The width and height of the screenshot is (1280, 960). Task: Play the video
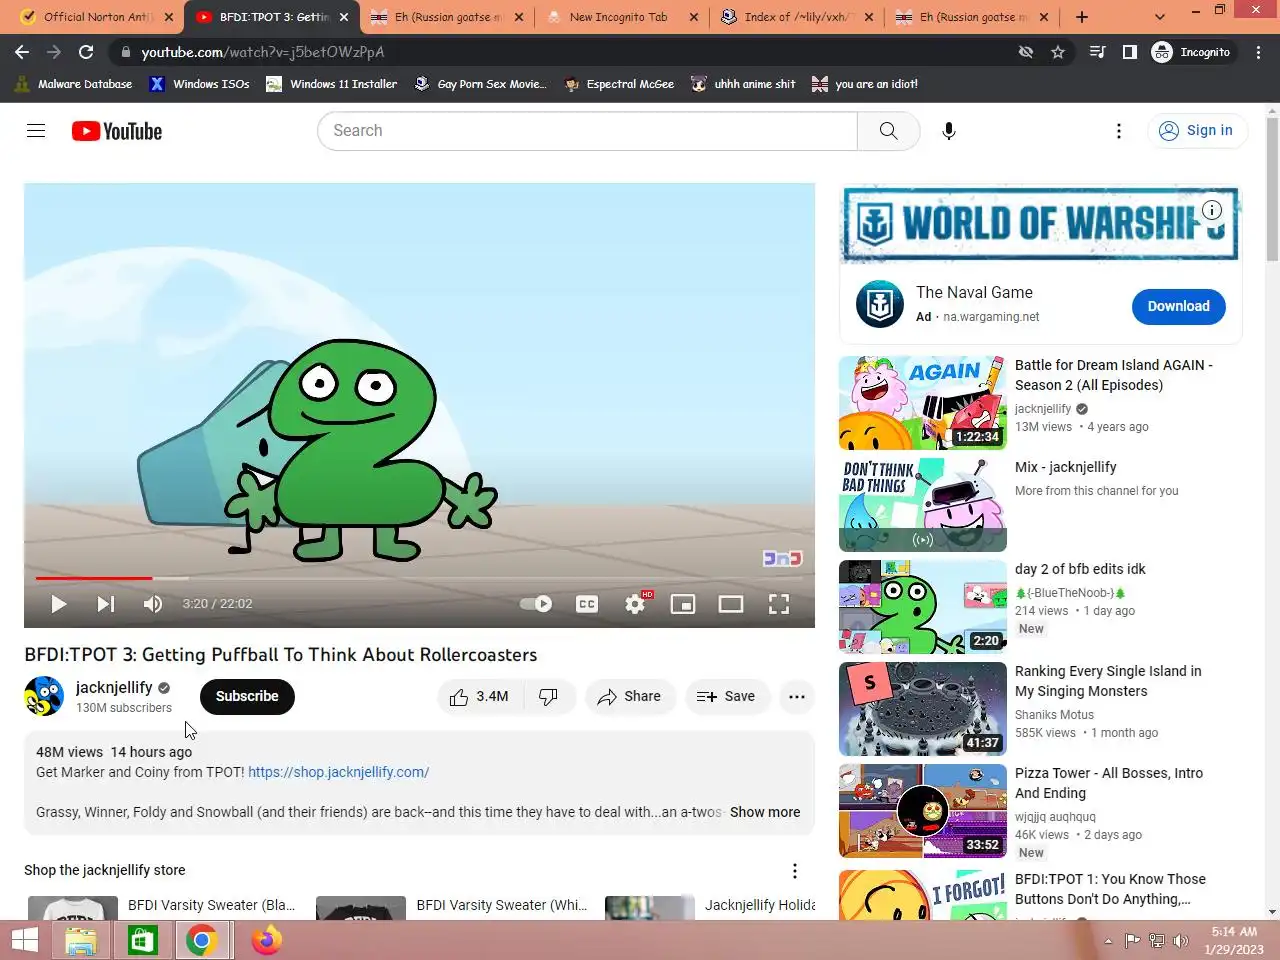tap(58, 604)
